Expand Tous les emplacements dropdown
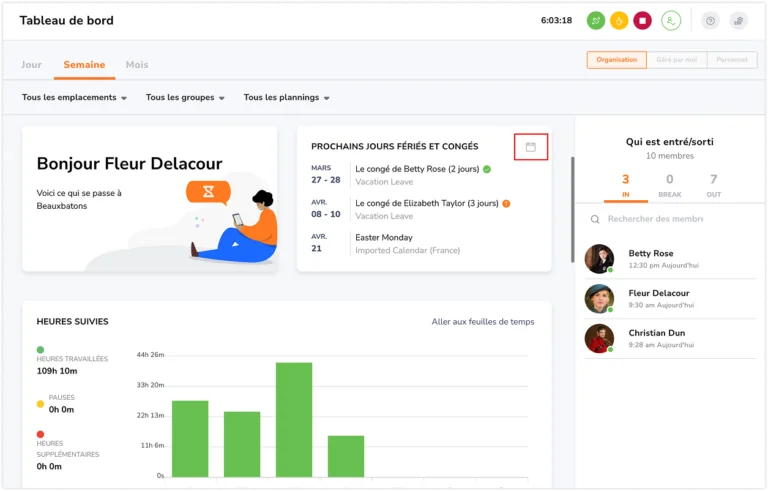768x491 pixels. 74,98
